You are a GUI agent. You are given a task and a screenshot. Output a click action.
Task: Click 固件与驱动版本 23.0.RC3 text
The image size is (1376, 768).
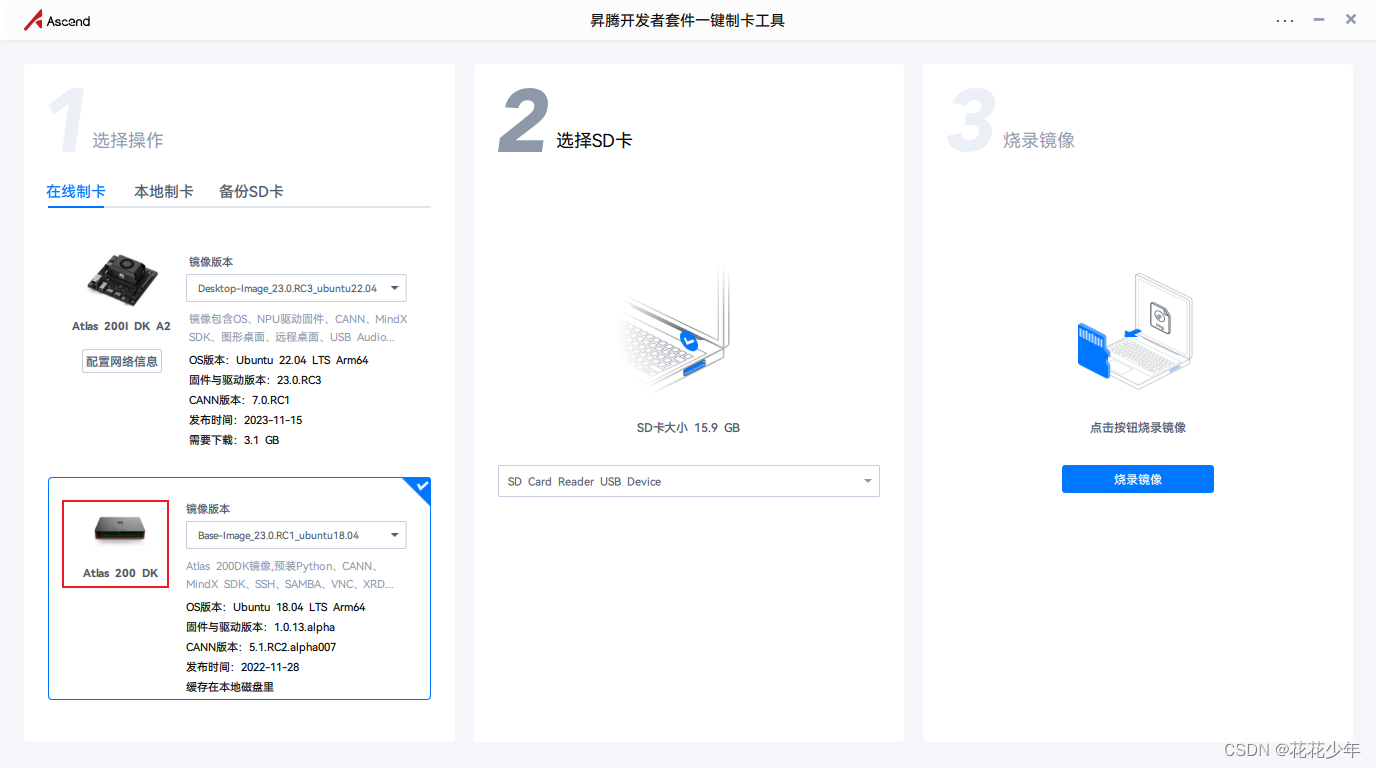point(255,380)
